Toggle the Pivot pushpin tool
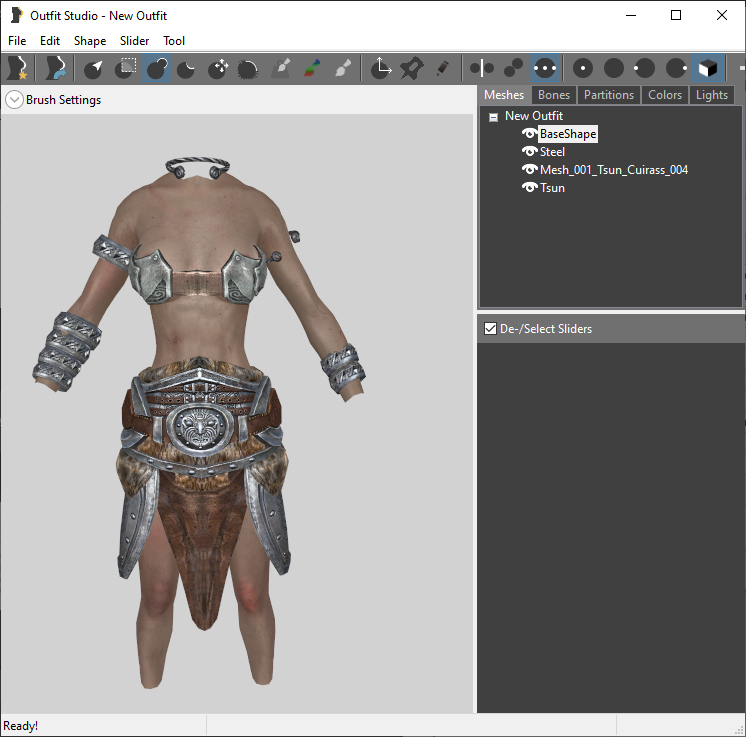The width and height of the screenshot is (746, 737). [x=412, y=68]
